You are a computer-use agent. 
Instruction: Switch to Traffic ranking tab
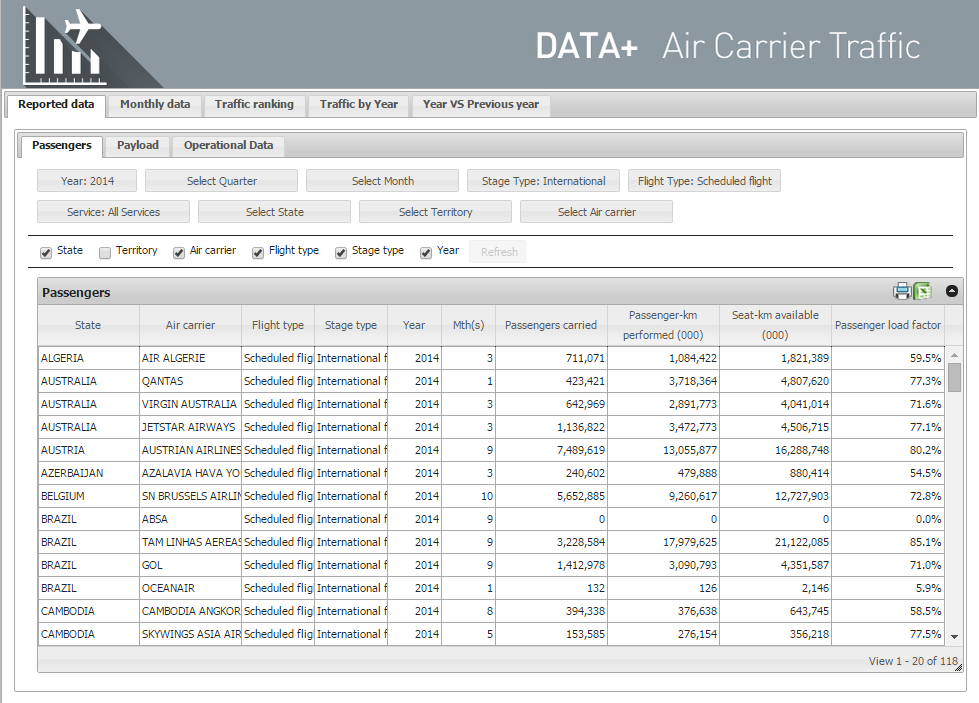pyautogui.click(x=254, y=104)
